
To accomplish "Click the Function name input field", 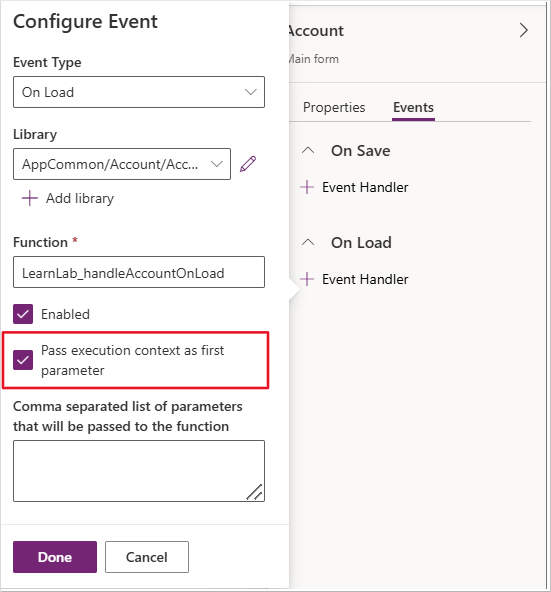I will (x=139, y=272).
